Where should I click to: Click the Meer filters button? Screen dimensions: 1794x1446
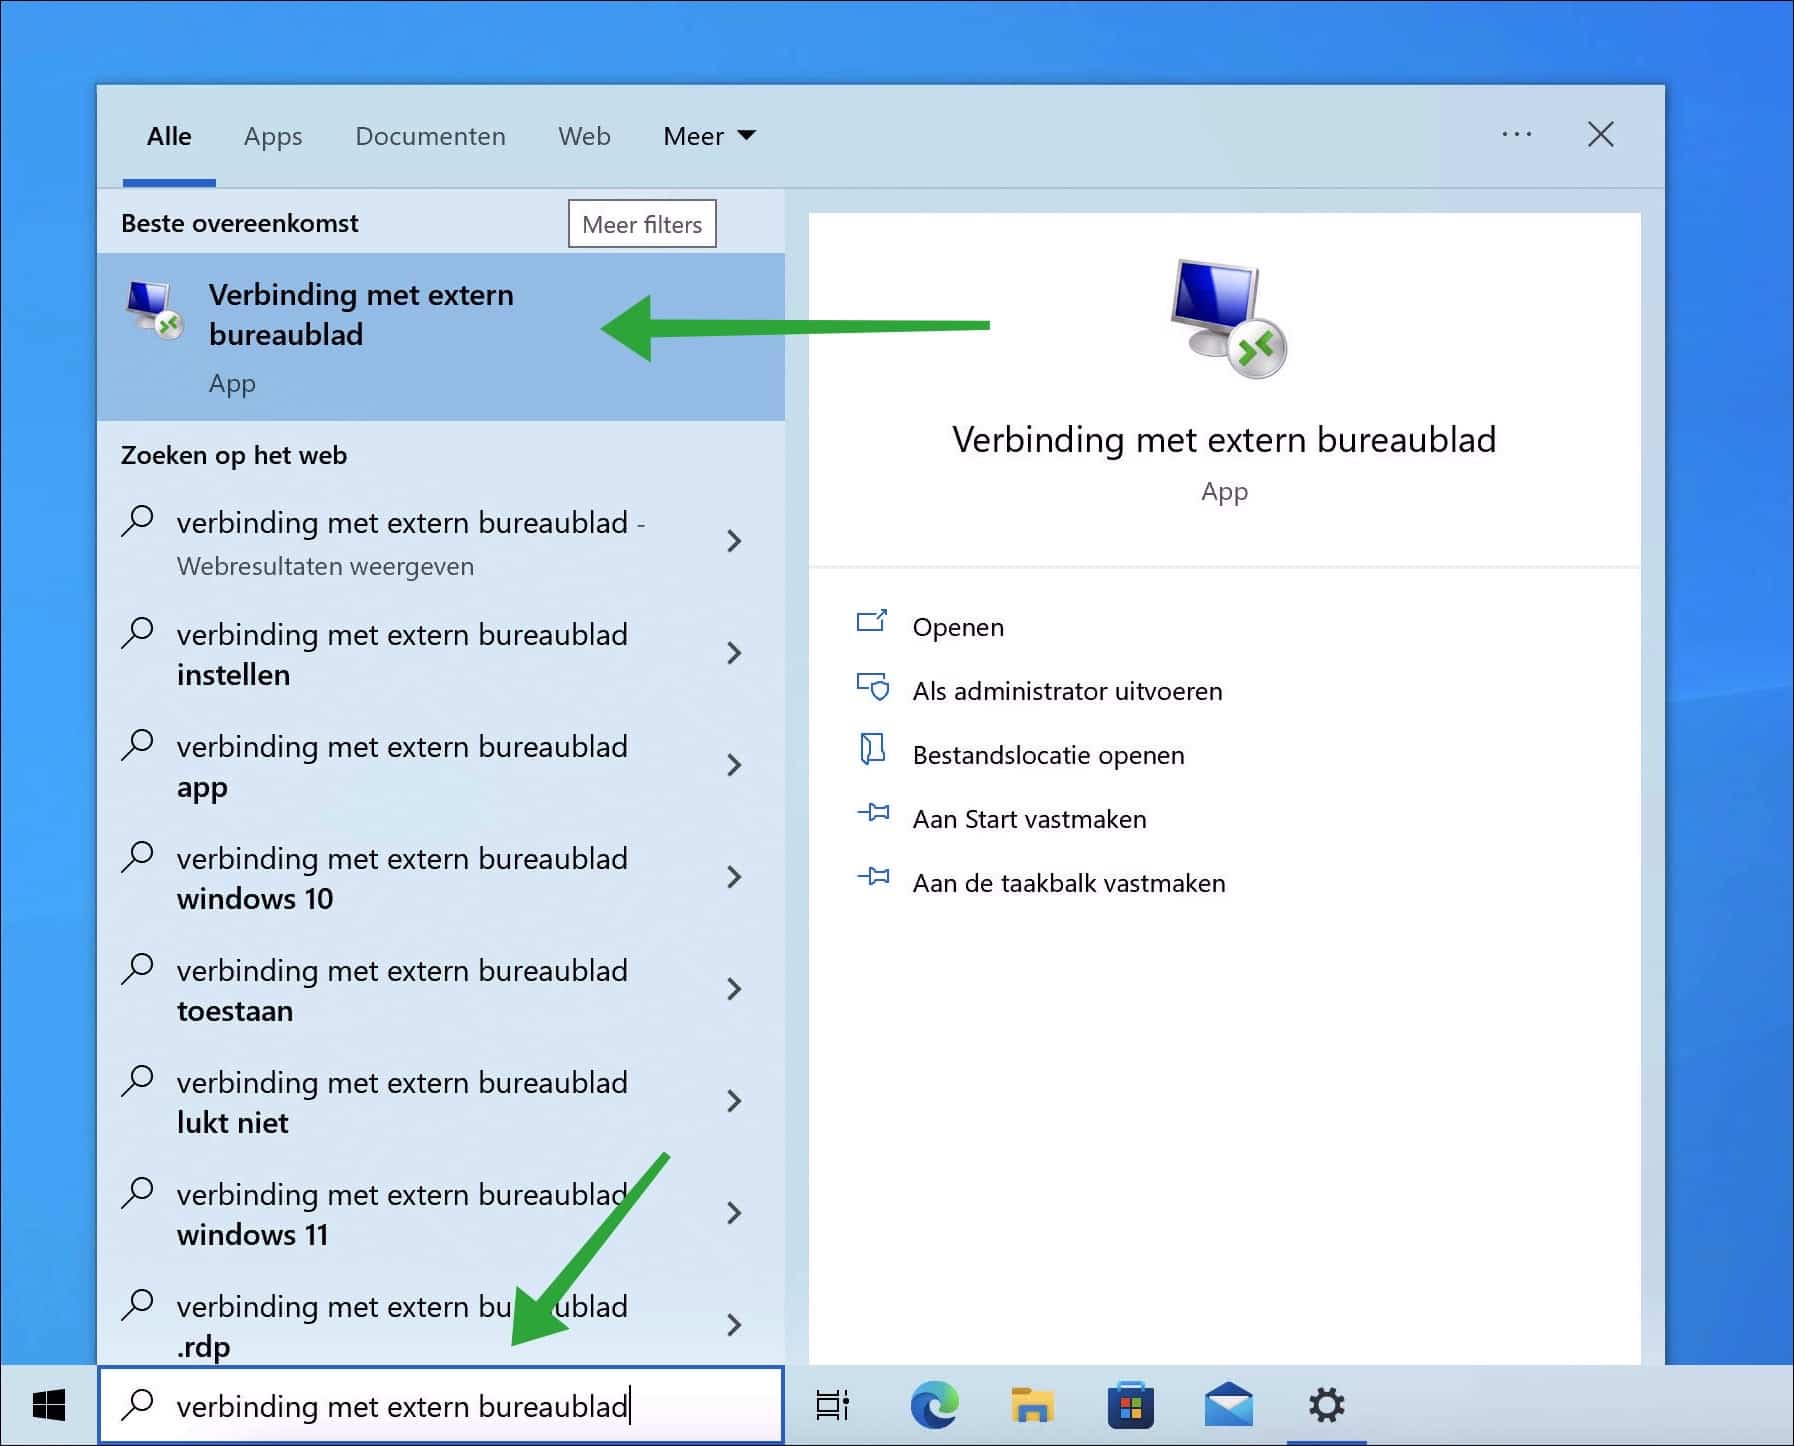[x=641, y=224]
